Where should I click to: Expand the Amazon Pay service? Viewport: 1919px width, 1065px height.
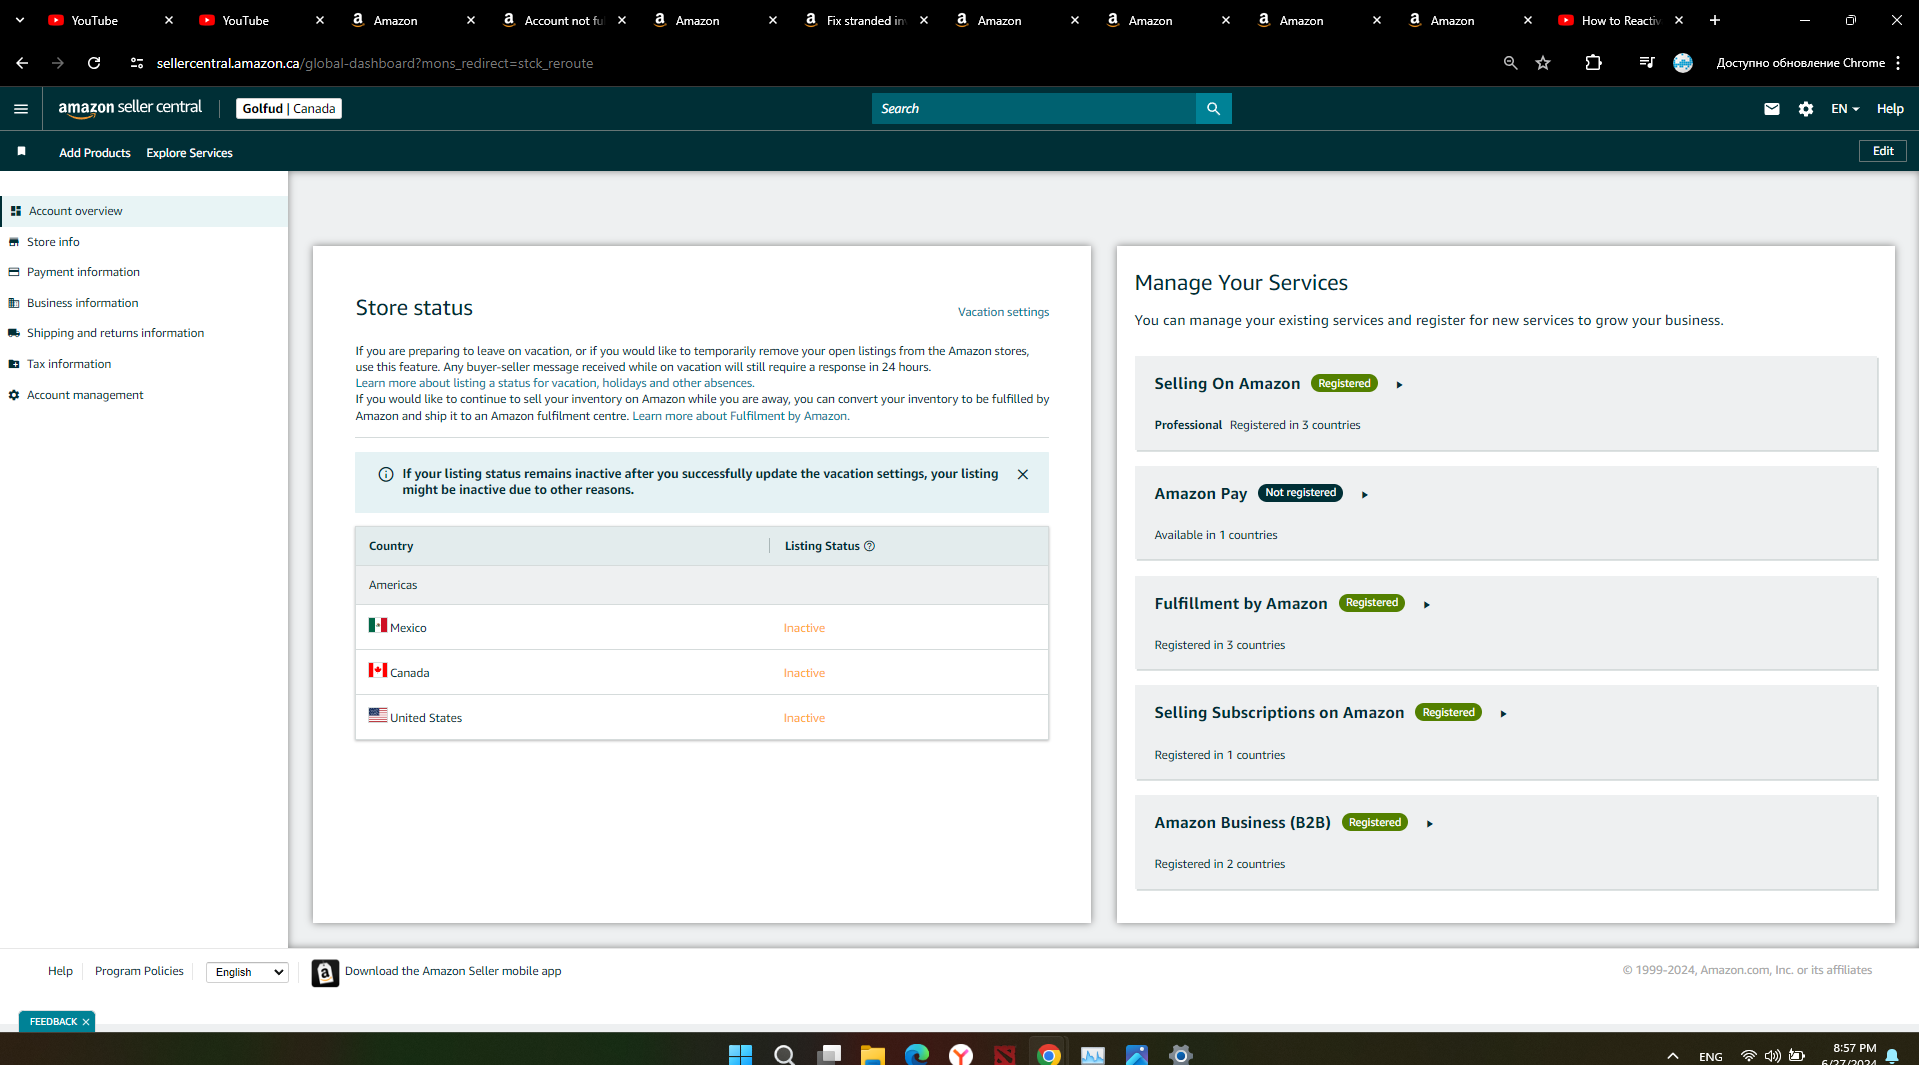(x=1364, y=495)
